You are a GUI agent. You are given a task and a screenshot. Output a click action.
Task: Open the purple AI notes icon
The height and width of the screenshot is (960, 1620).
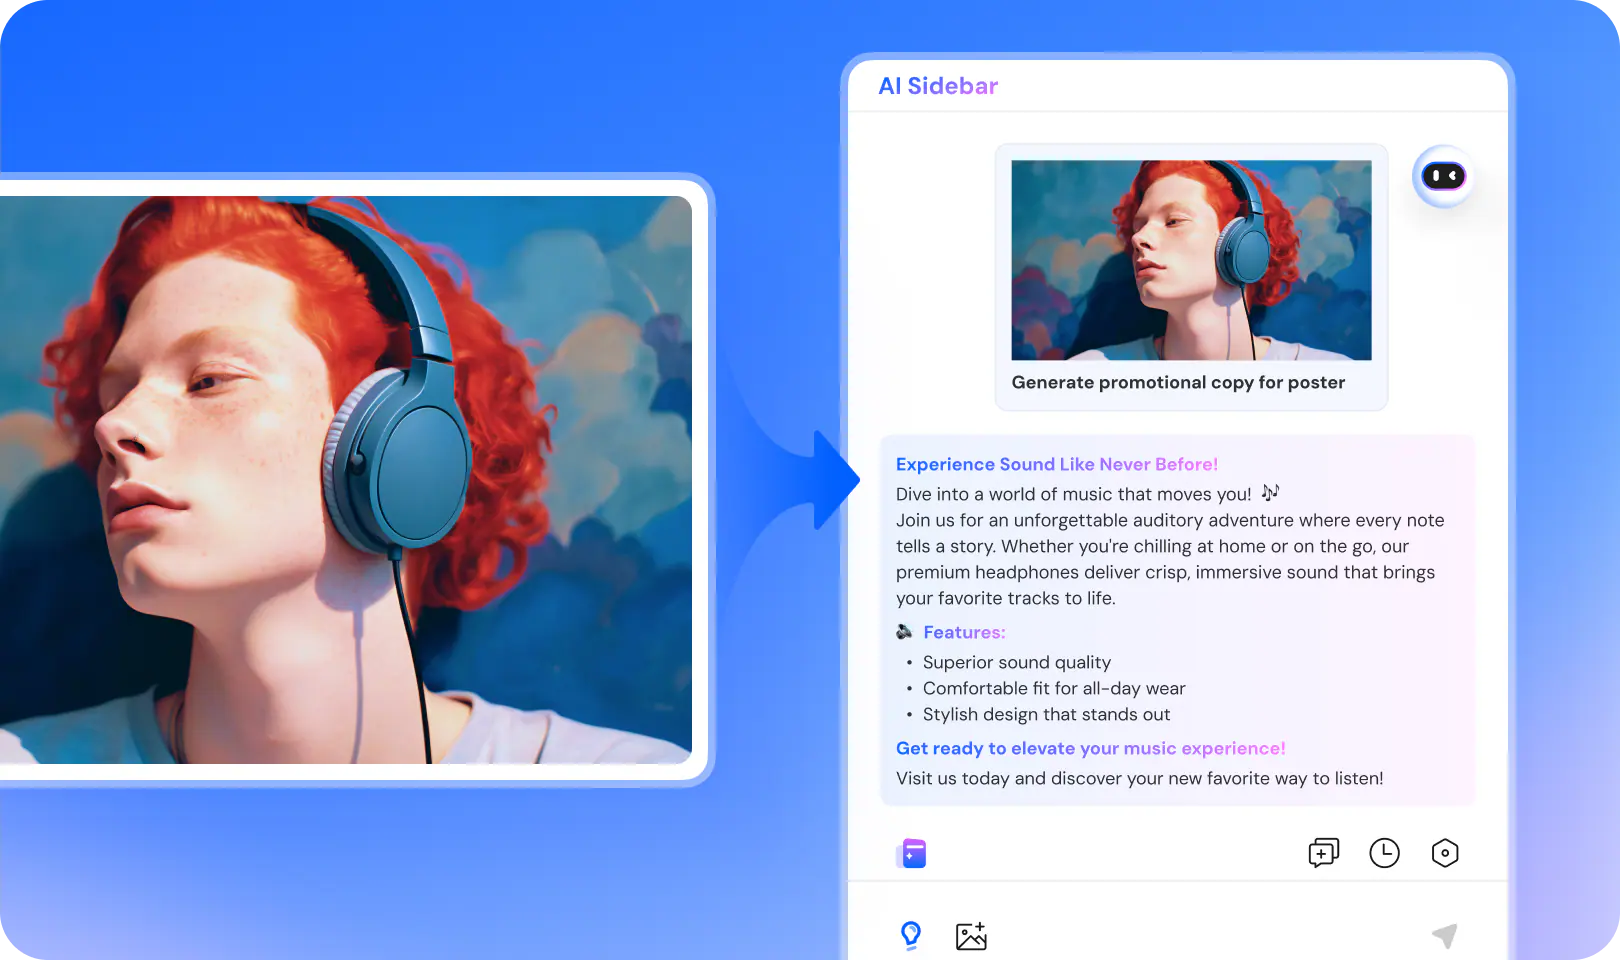(x=912, y=853)
